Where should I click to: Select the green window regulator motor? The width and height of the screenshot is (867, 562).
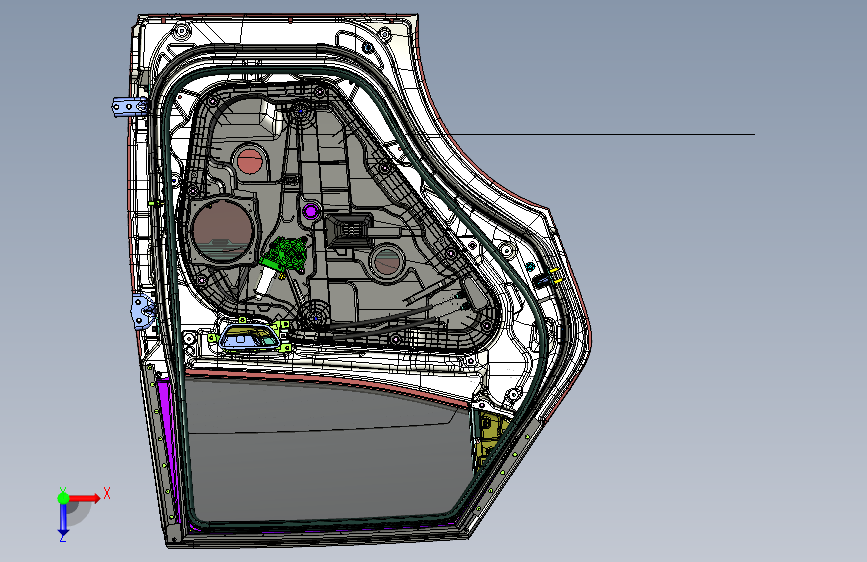(x=286, y=255)
